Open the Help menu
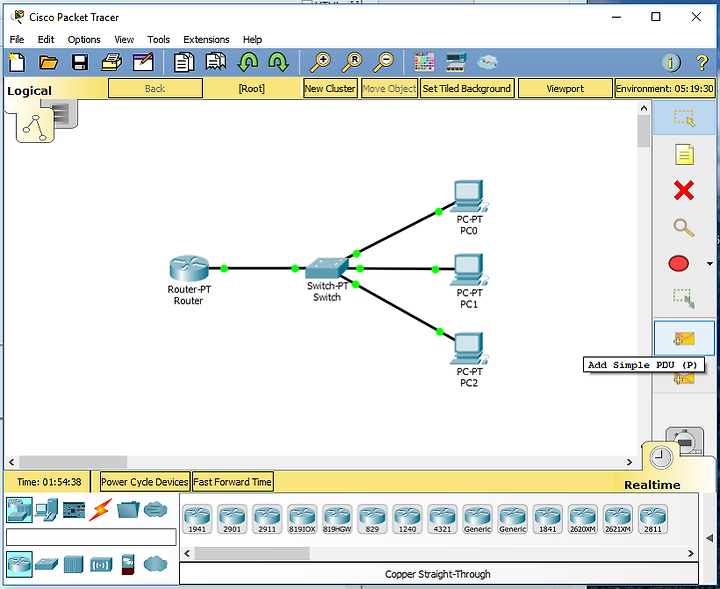 (x=252, y=39)
